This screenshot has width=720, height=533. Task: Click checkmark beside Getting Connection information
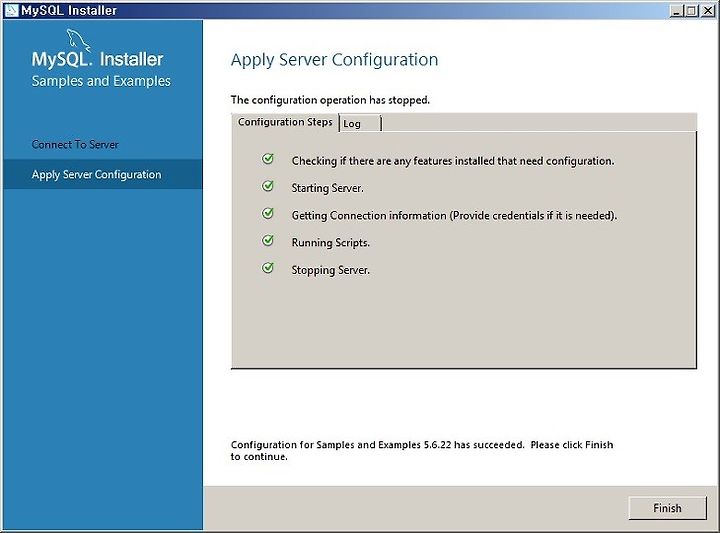[268, 213]
